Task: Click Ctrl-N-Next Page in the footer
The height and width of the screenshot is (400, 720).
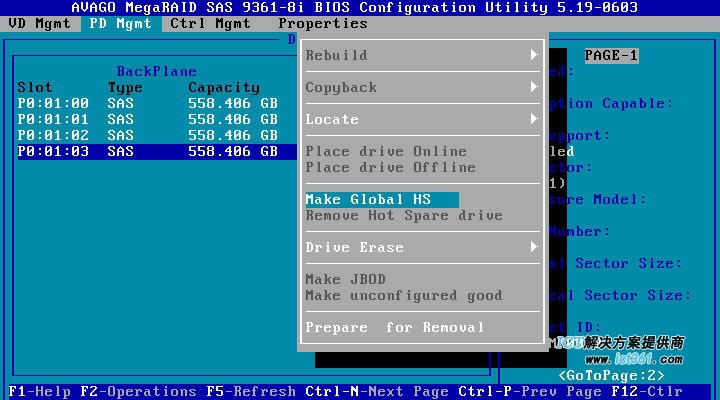Action: [377, 391]
